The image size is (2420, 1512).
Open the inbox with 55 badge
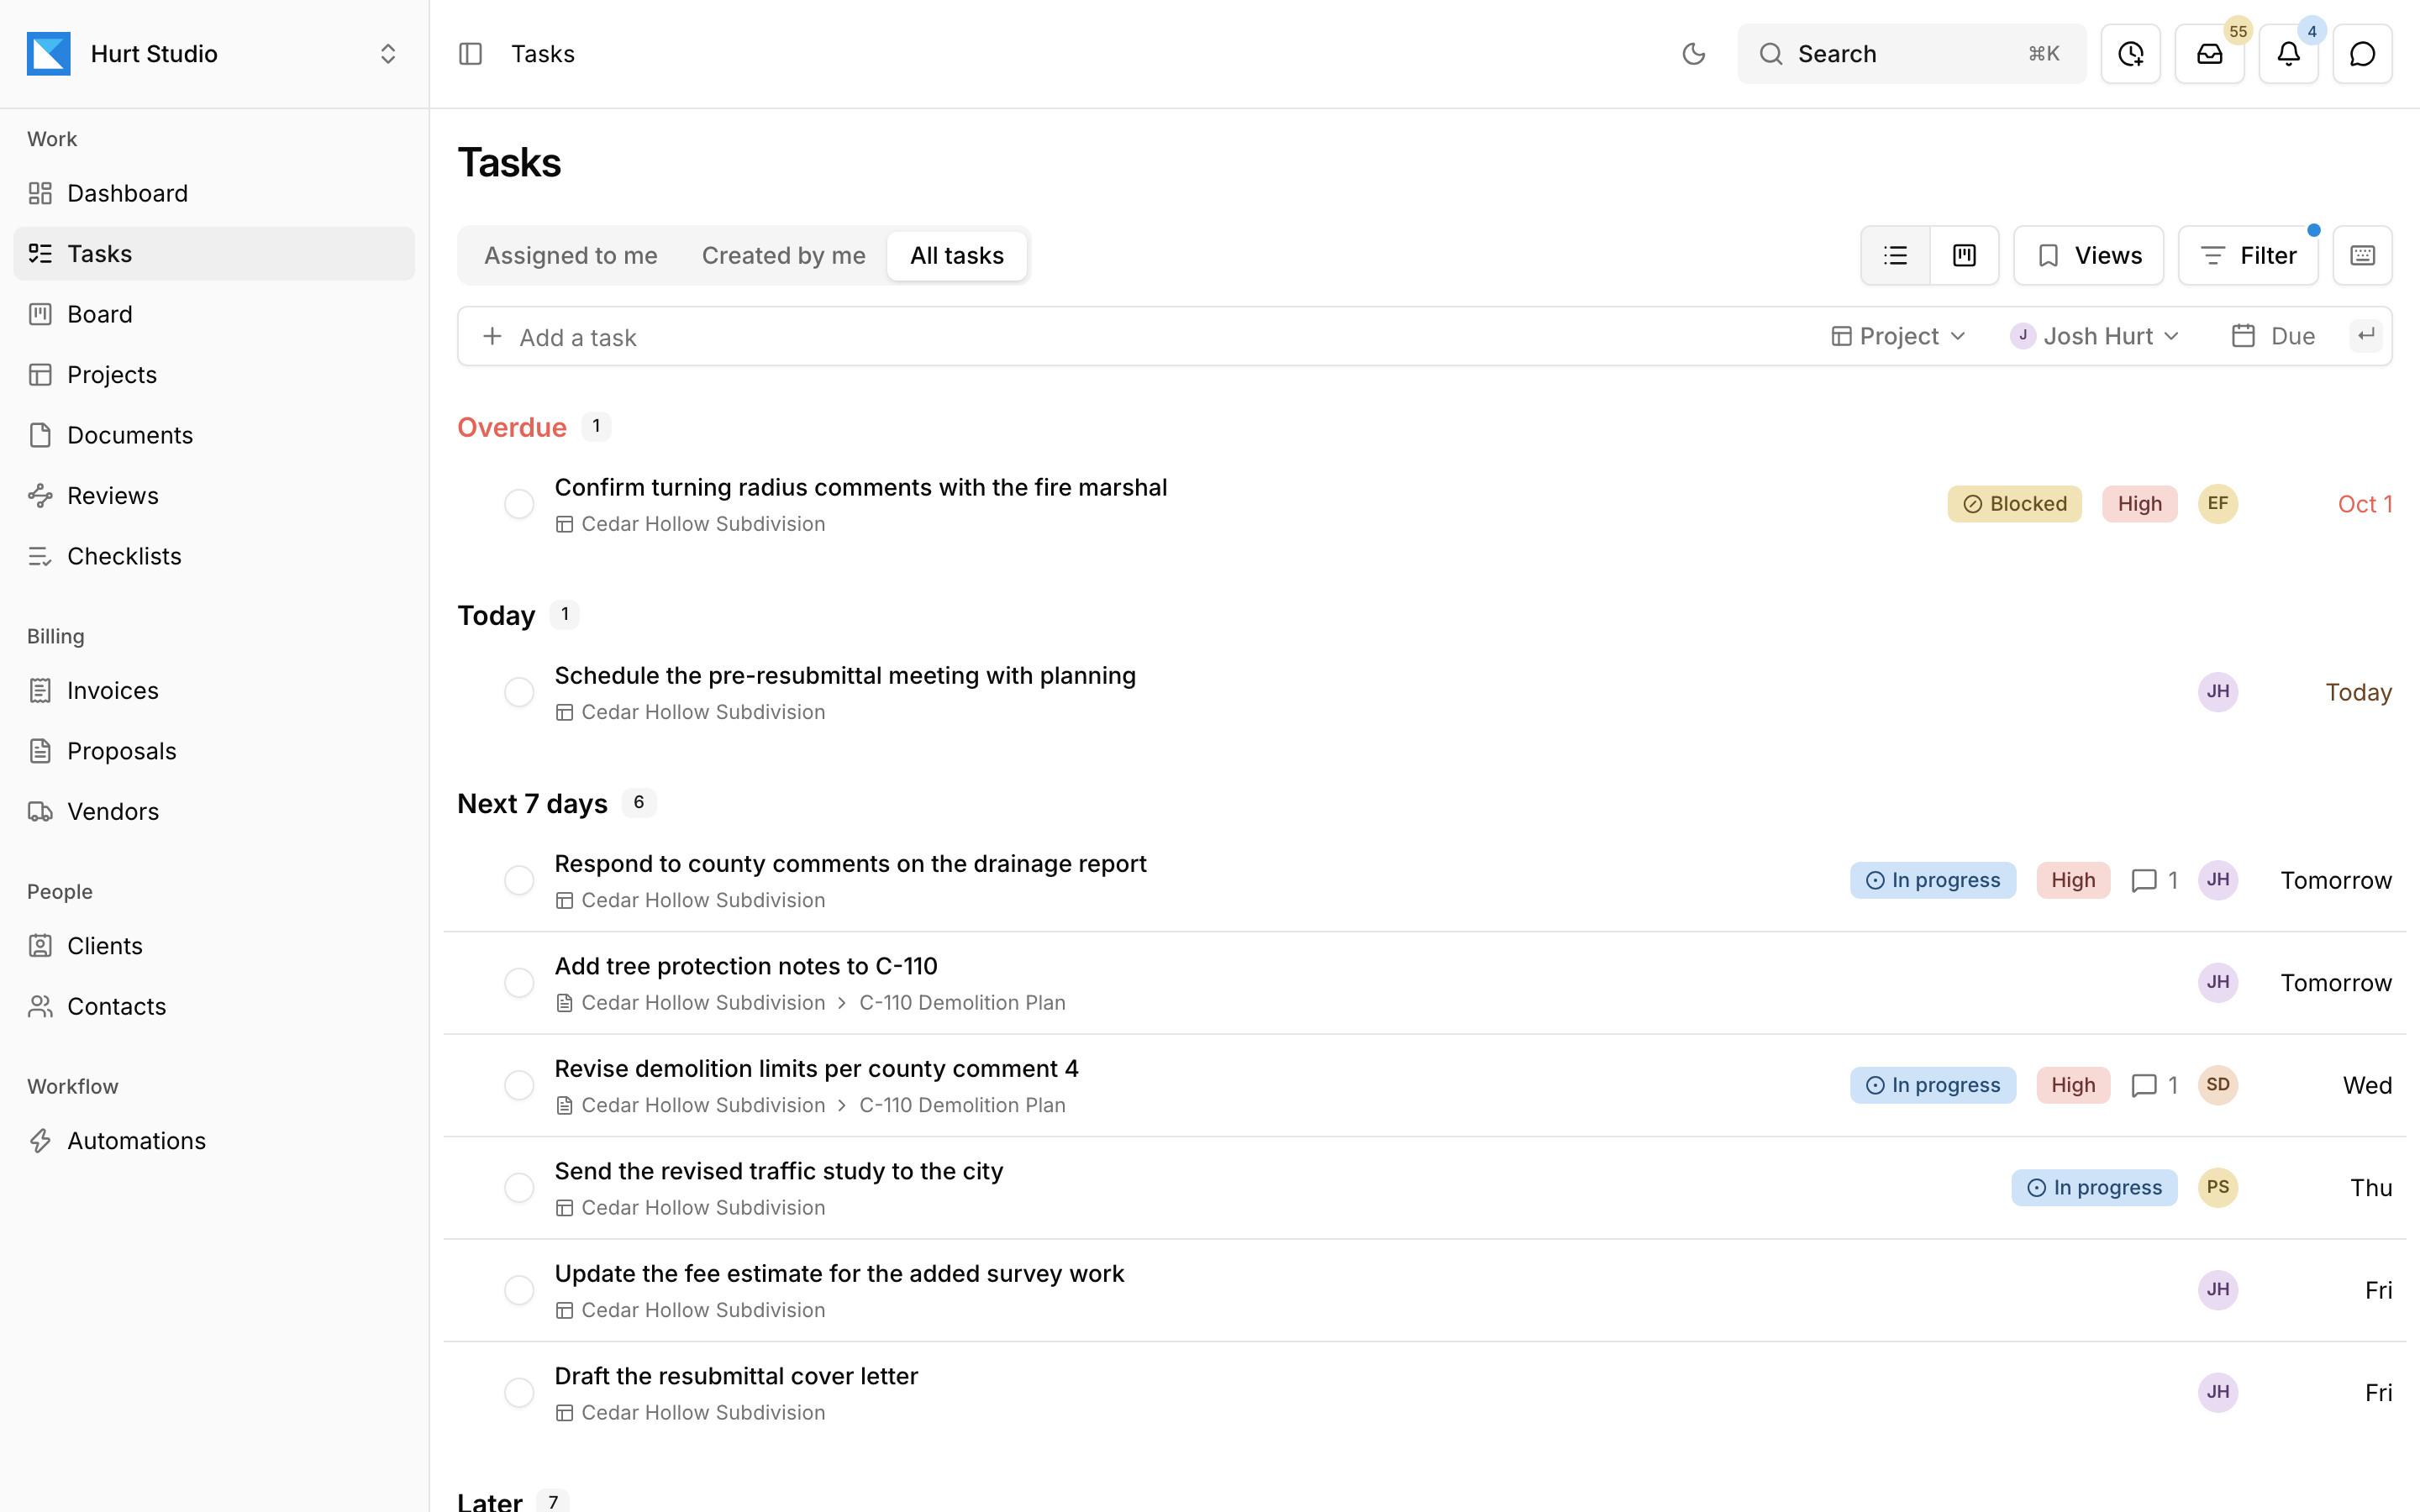point(2209,54)
